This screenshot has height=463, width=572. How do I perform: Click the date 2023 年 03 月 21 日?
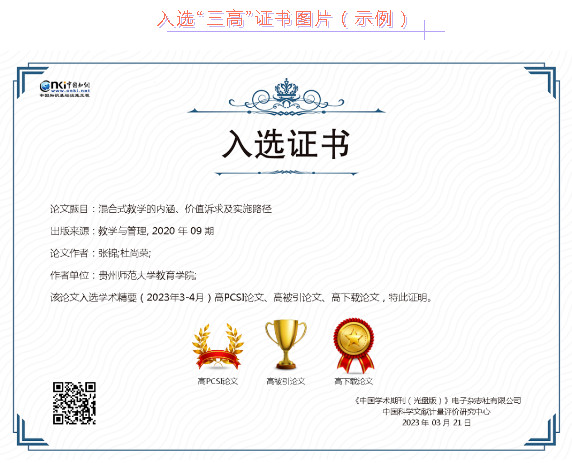tap(436, 423)
